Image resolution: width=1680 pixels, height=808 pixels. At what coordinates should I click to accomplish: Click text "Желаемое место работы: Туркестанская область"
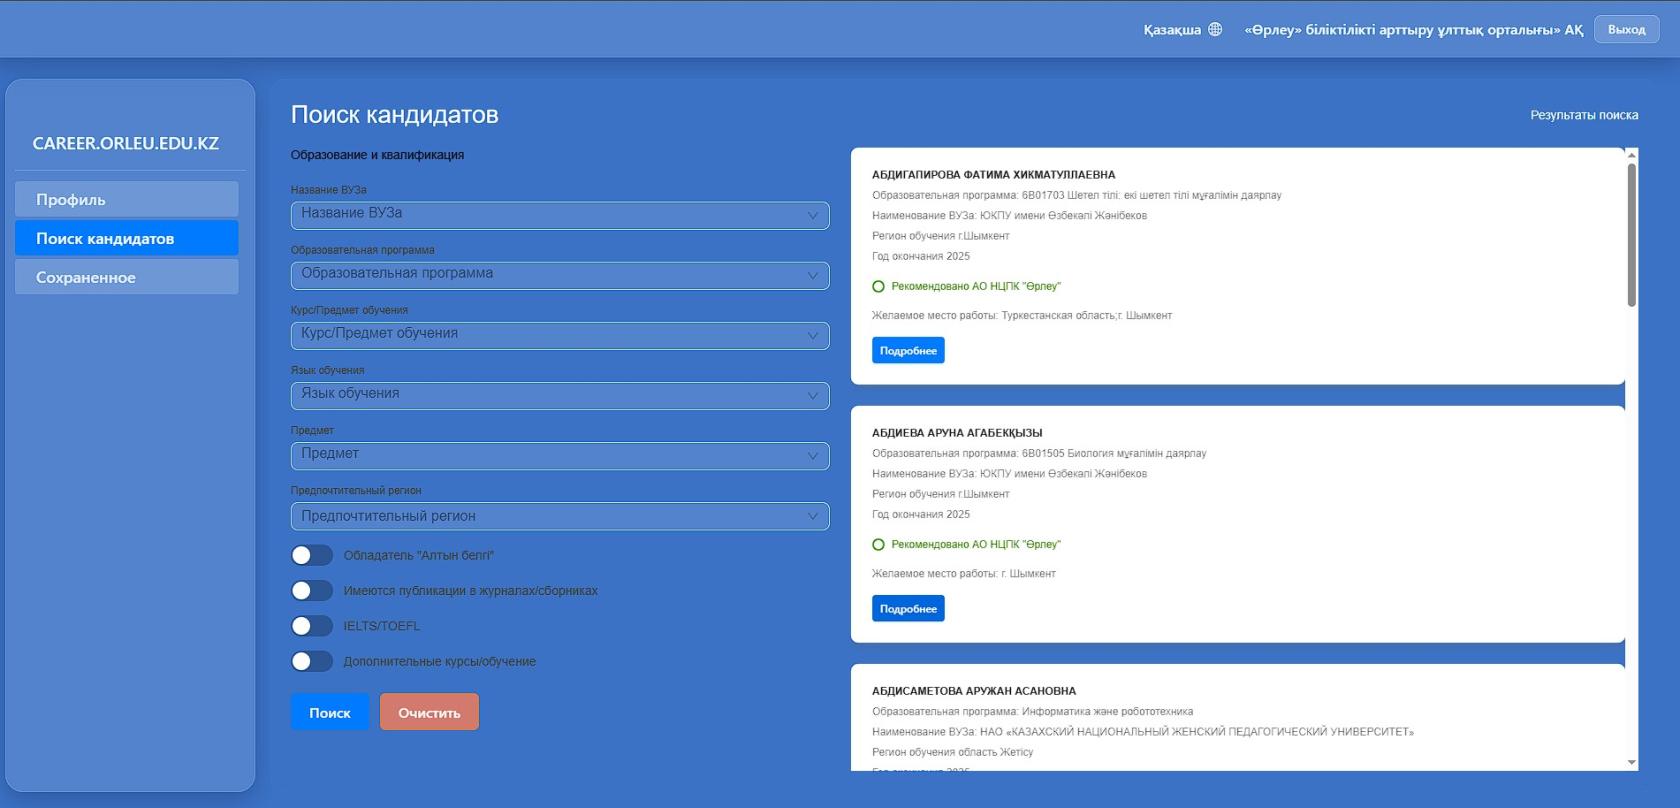tap(1022, 316)
